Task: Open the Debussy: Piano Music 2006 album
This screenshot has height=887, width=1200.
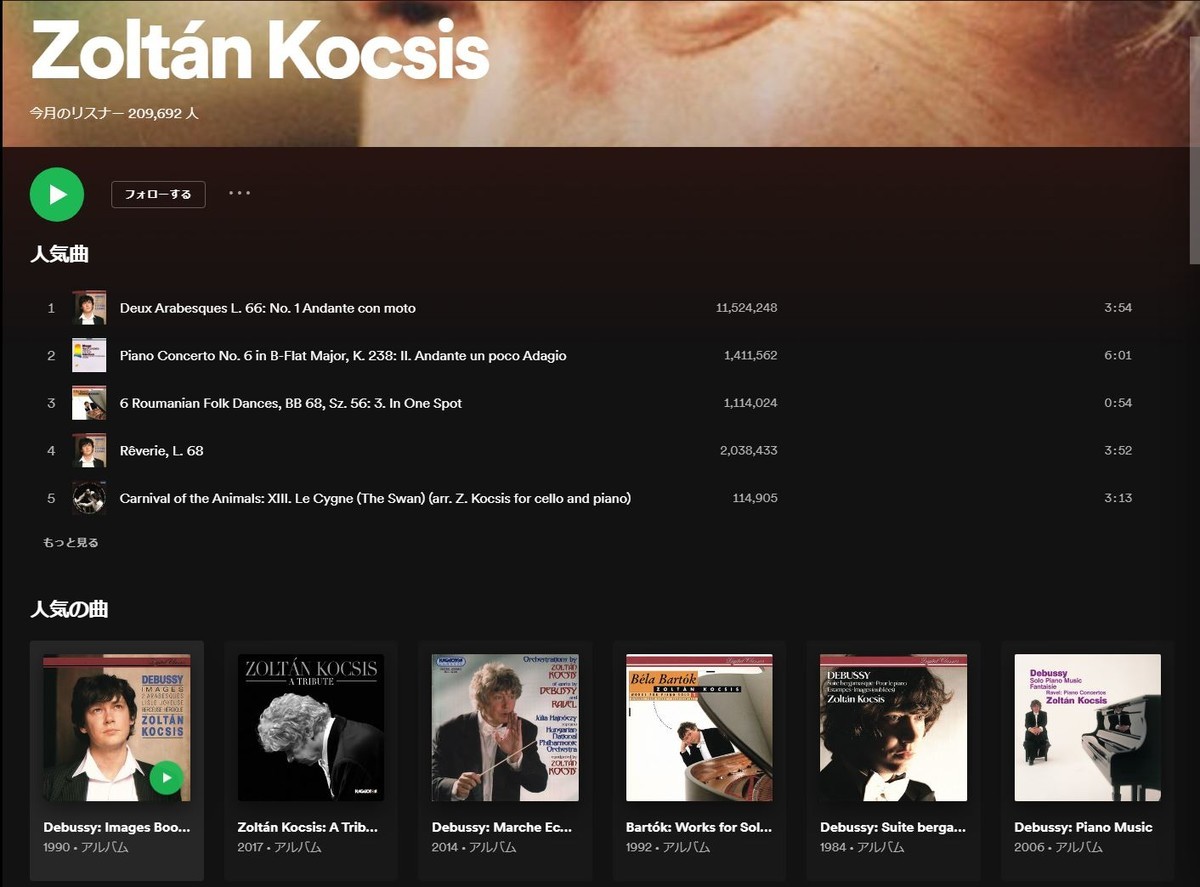Action: pyautogui.click(x=1087, y=760)
